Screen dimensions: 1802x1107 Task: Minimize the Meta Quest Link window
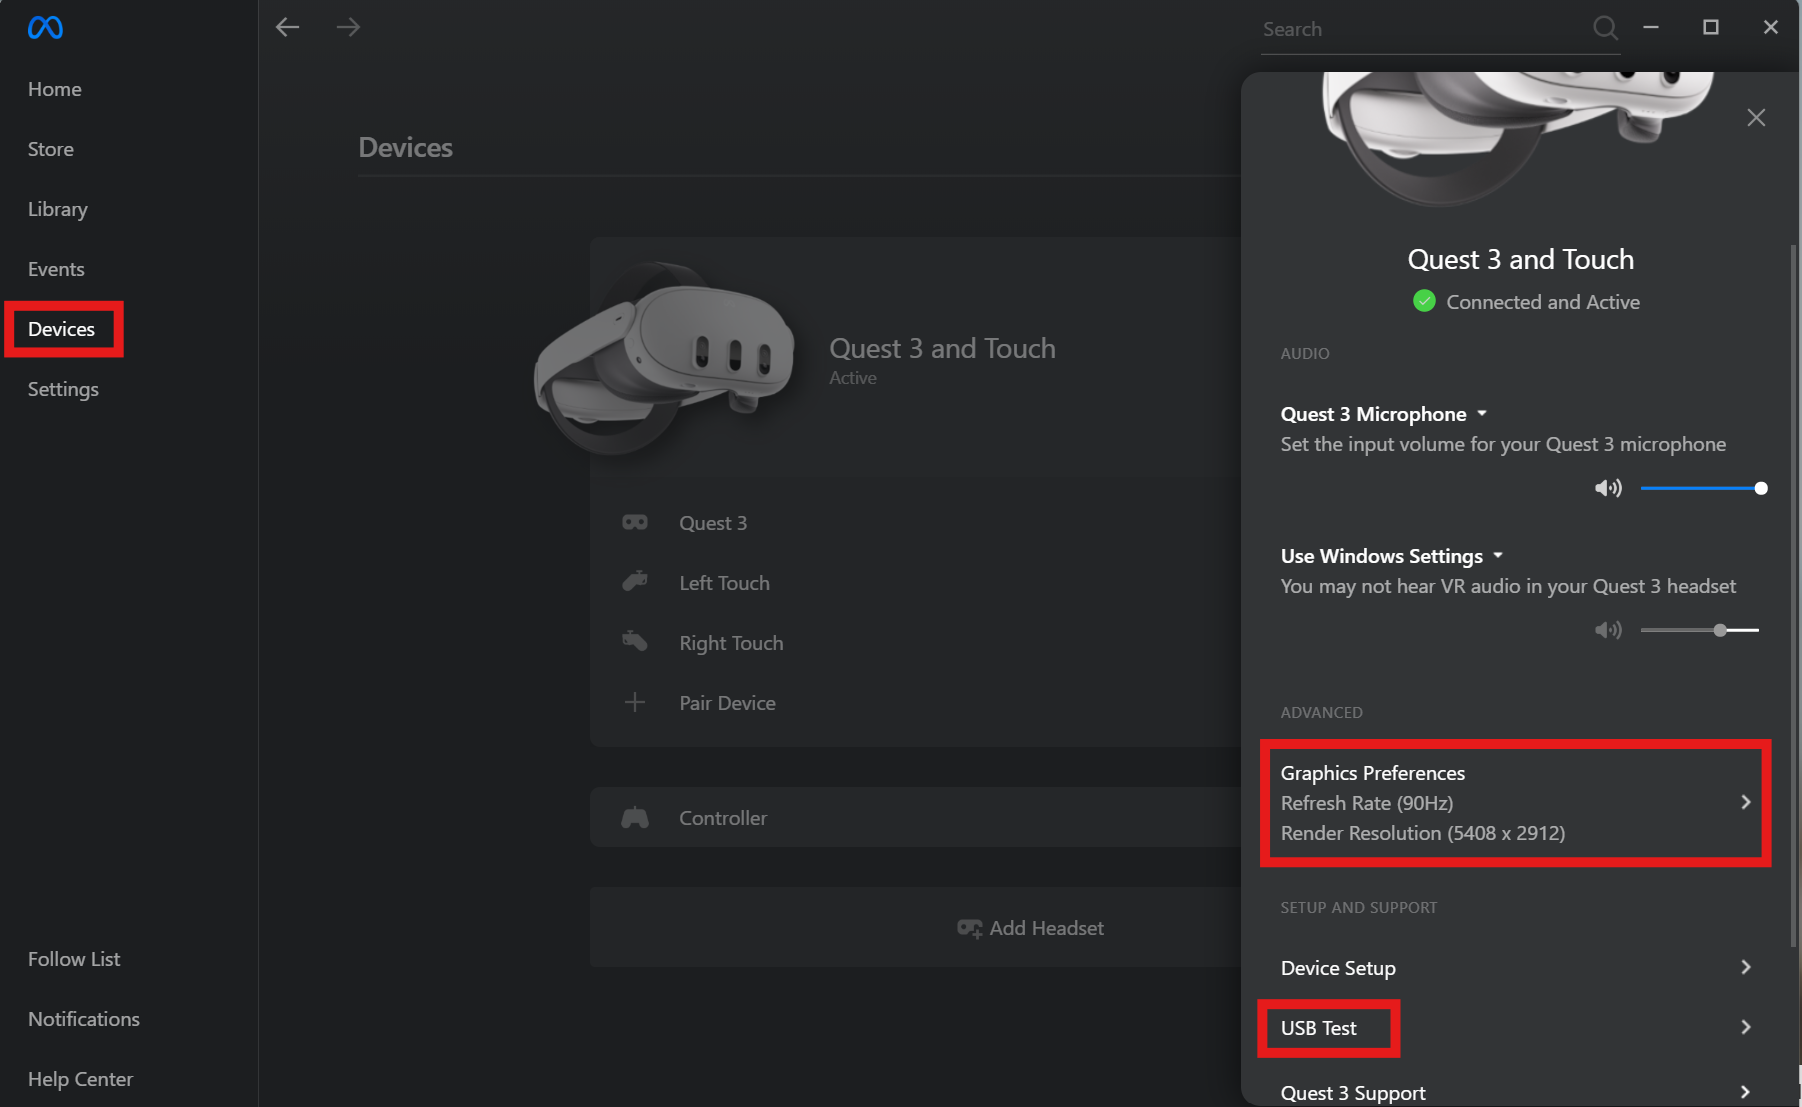(x=1651, y=27)
